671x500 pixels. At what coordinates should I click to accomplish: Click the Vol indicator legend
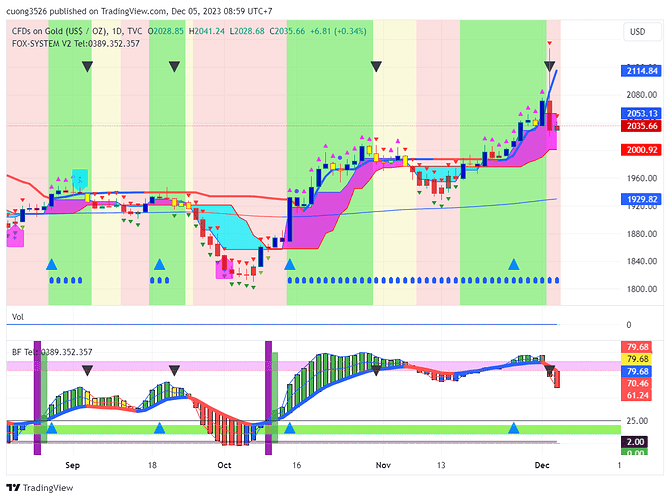point(18,317)
